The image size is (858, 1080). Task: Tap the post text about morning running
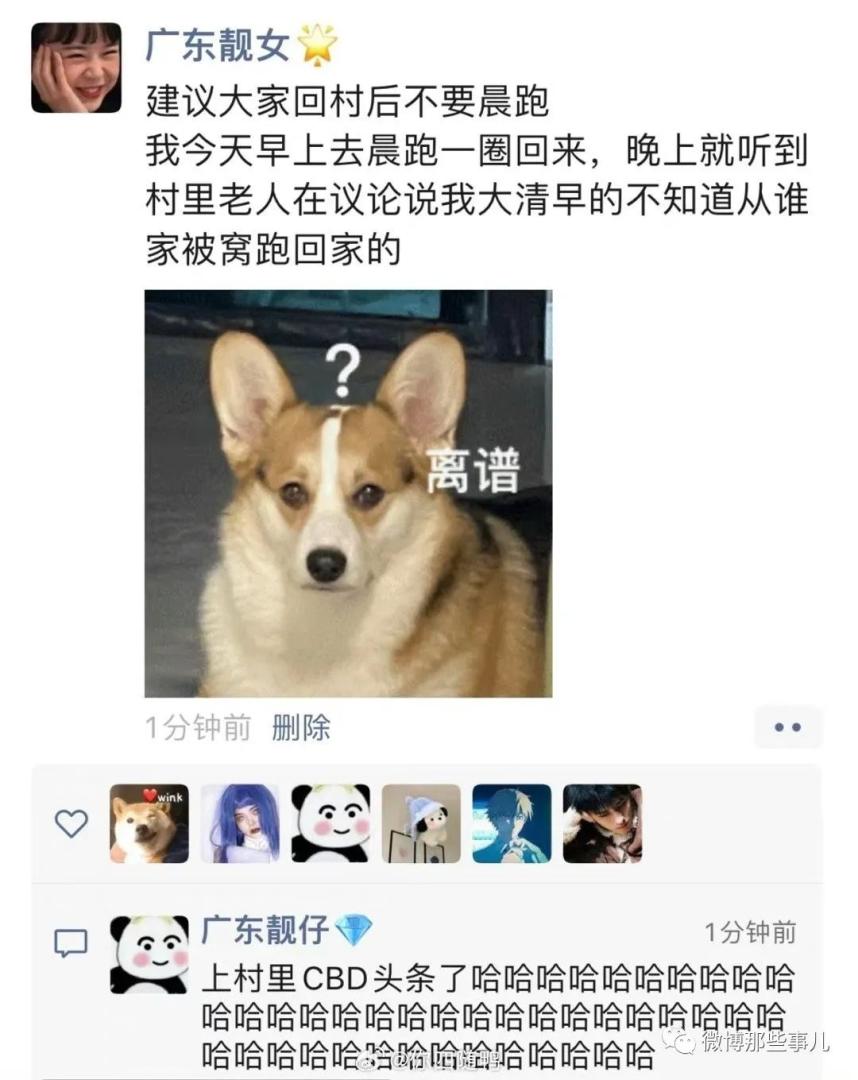point(477,176)
